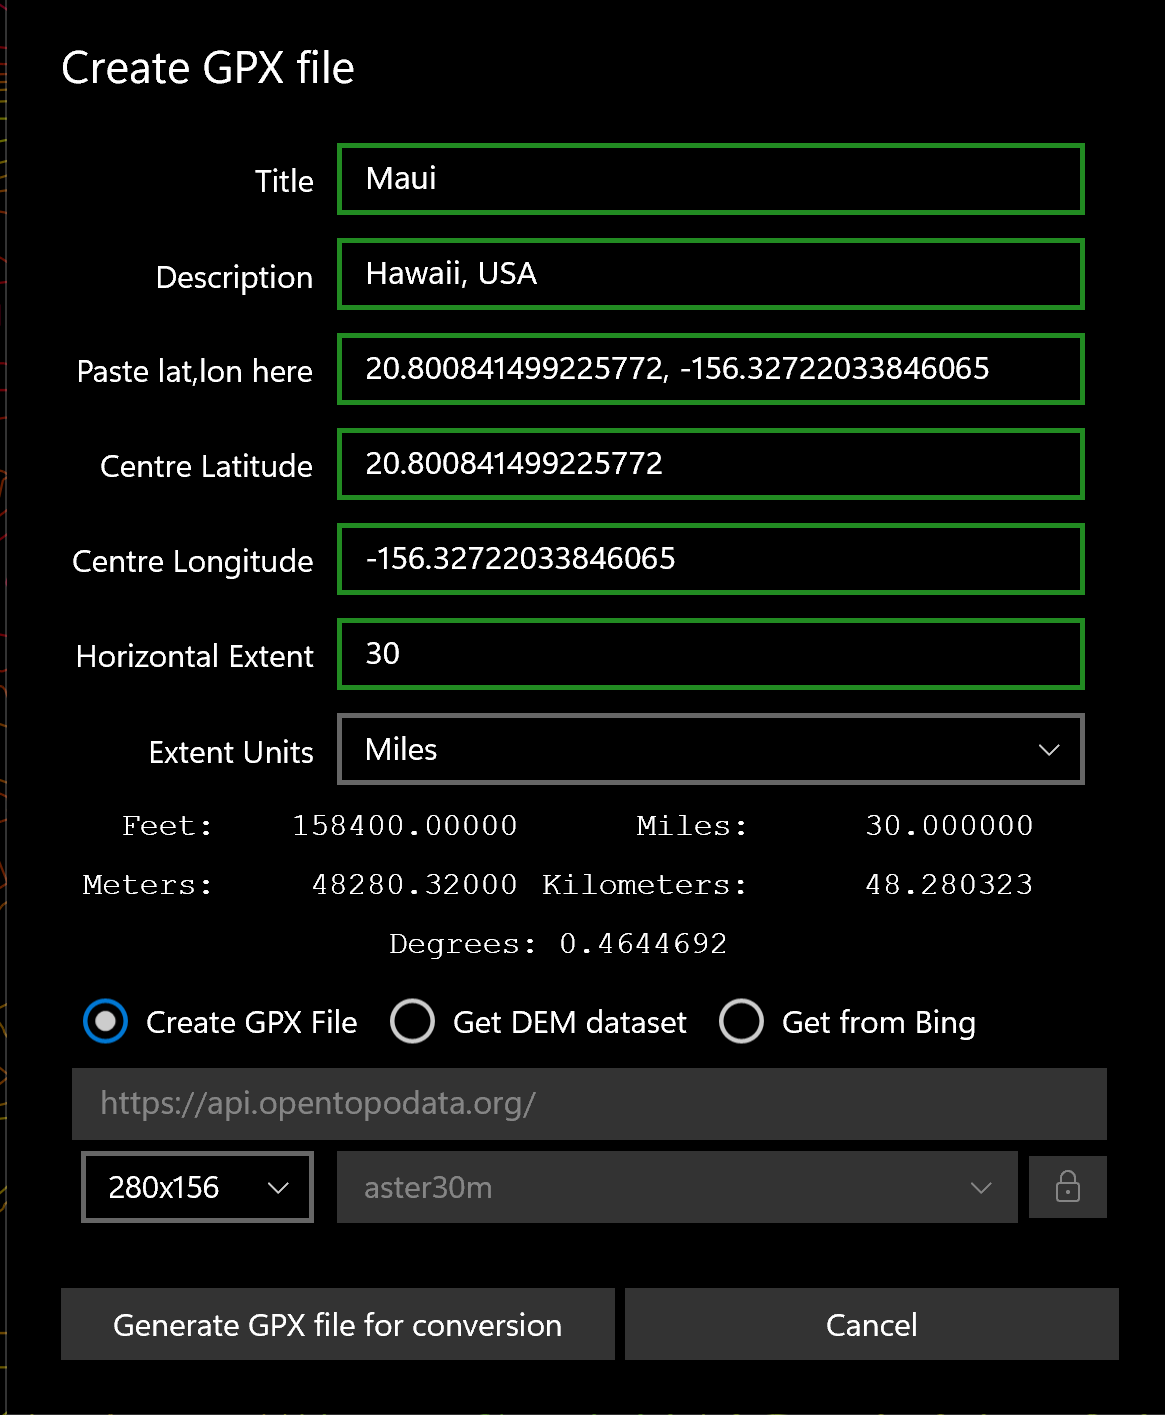This screenshot has width=1165, height=1415.
Task: Click the Description label
Action: [x=234, y=277]
